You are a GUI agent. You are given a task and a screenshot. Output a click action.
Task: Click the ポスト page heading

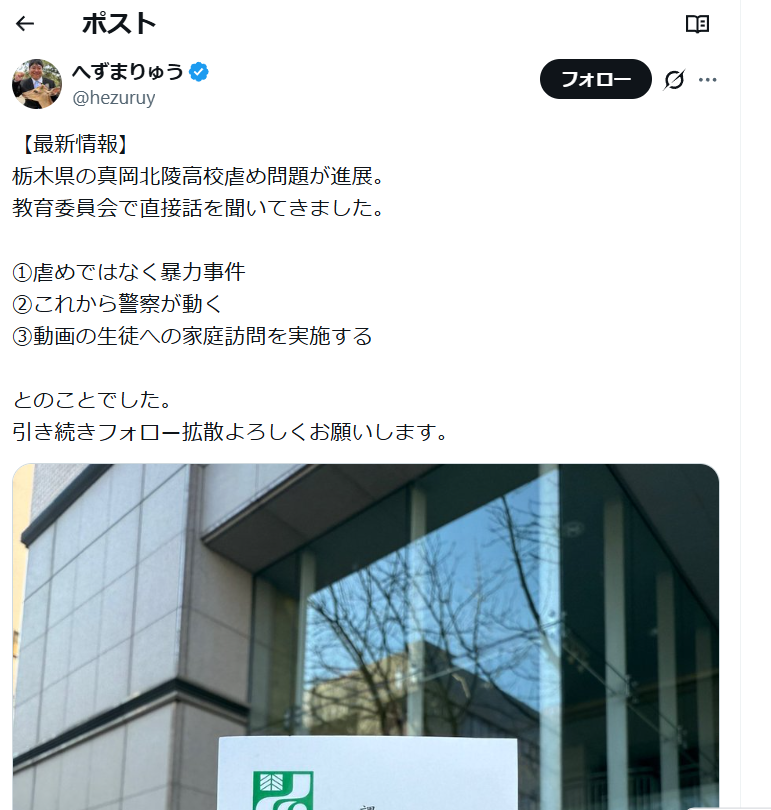pyautogui.click(x=119, y=24)
